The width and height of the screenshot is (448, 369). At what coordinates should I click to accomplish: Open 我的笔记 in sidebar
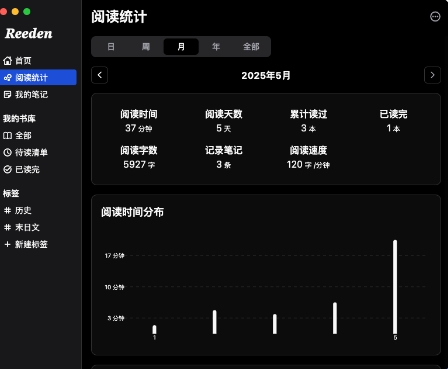(x=26, y=95)
